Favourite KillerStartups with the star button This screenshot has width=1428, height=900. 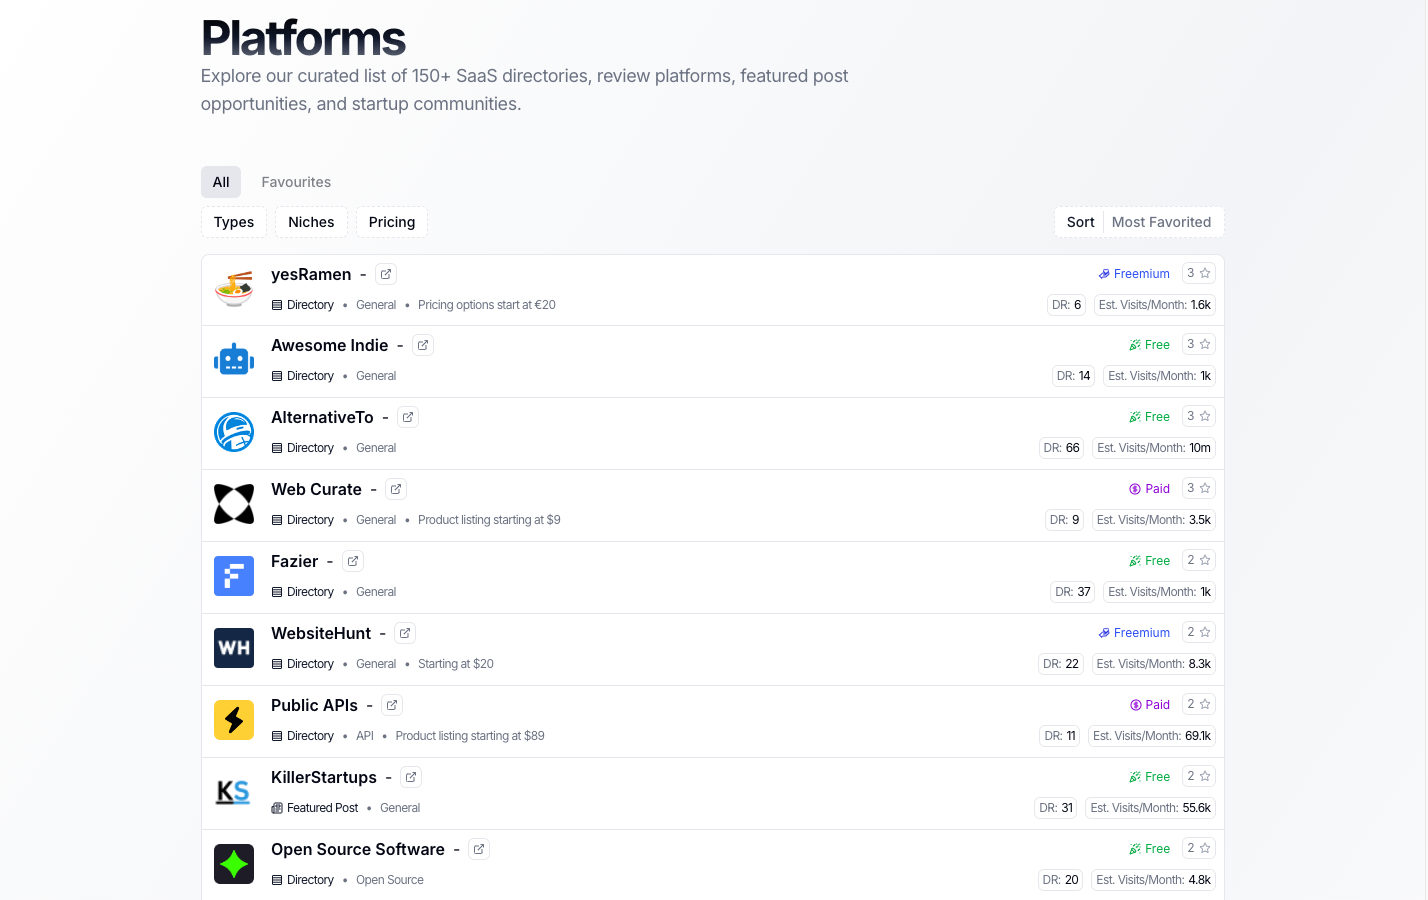coord(1199,776)
